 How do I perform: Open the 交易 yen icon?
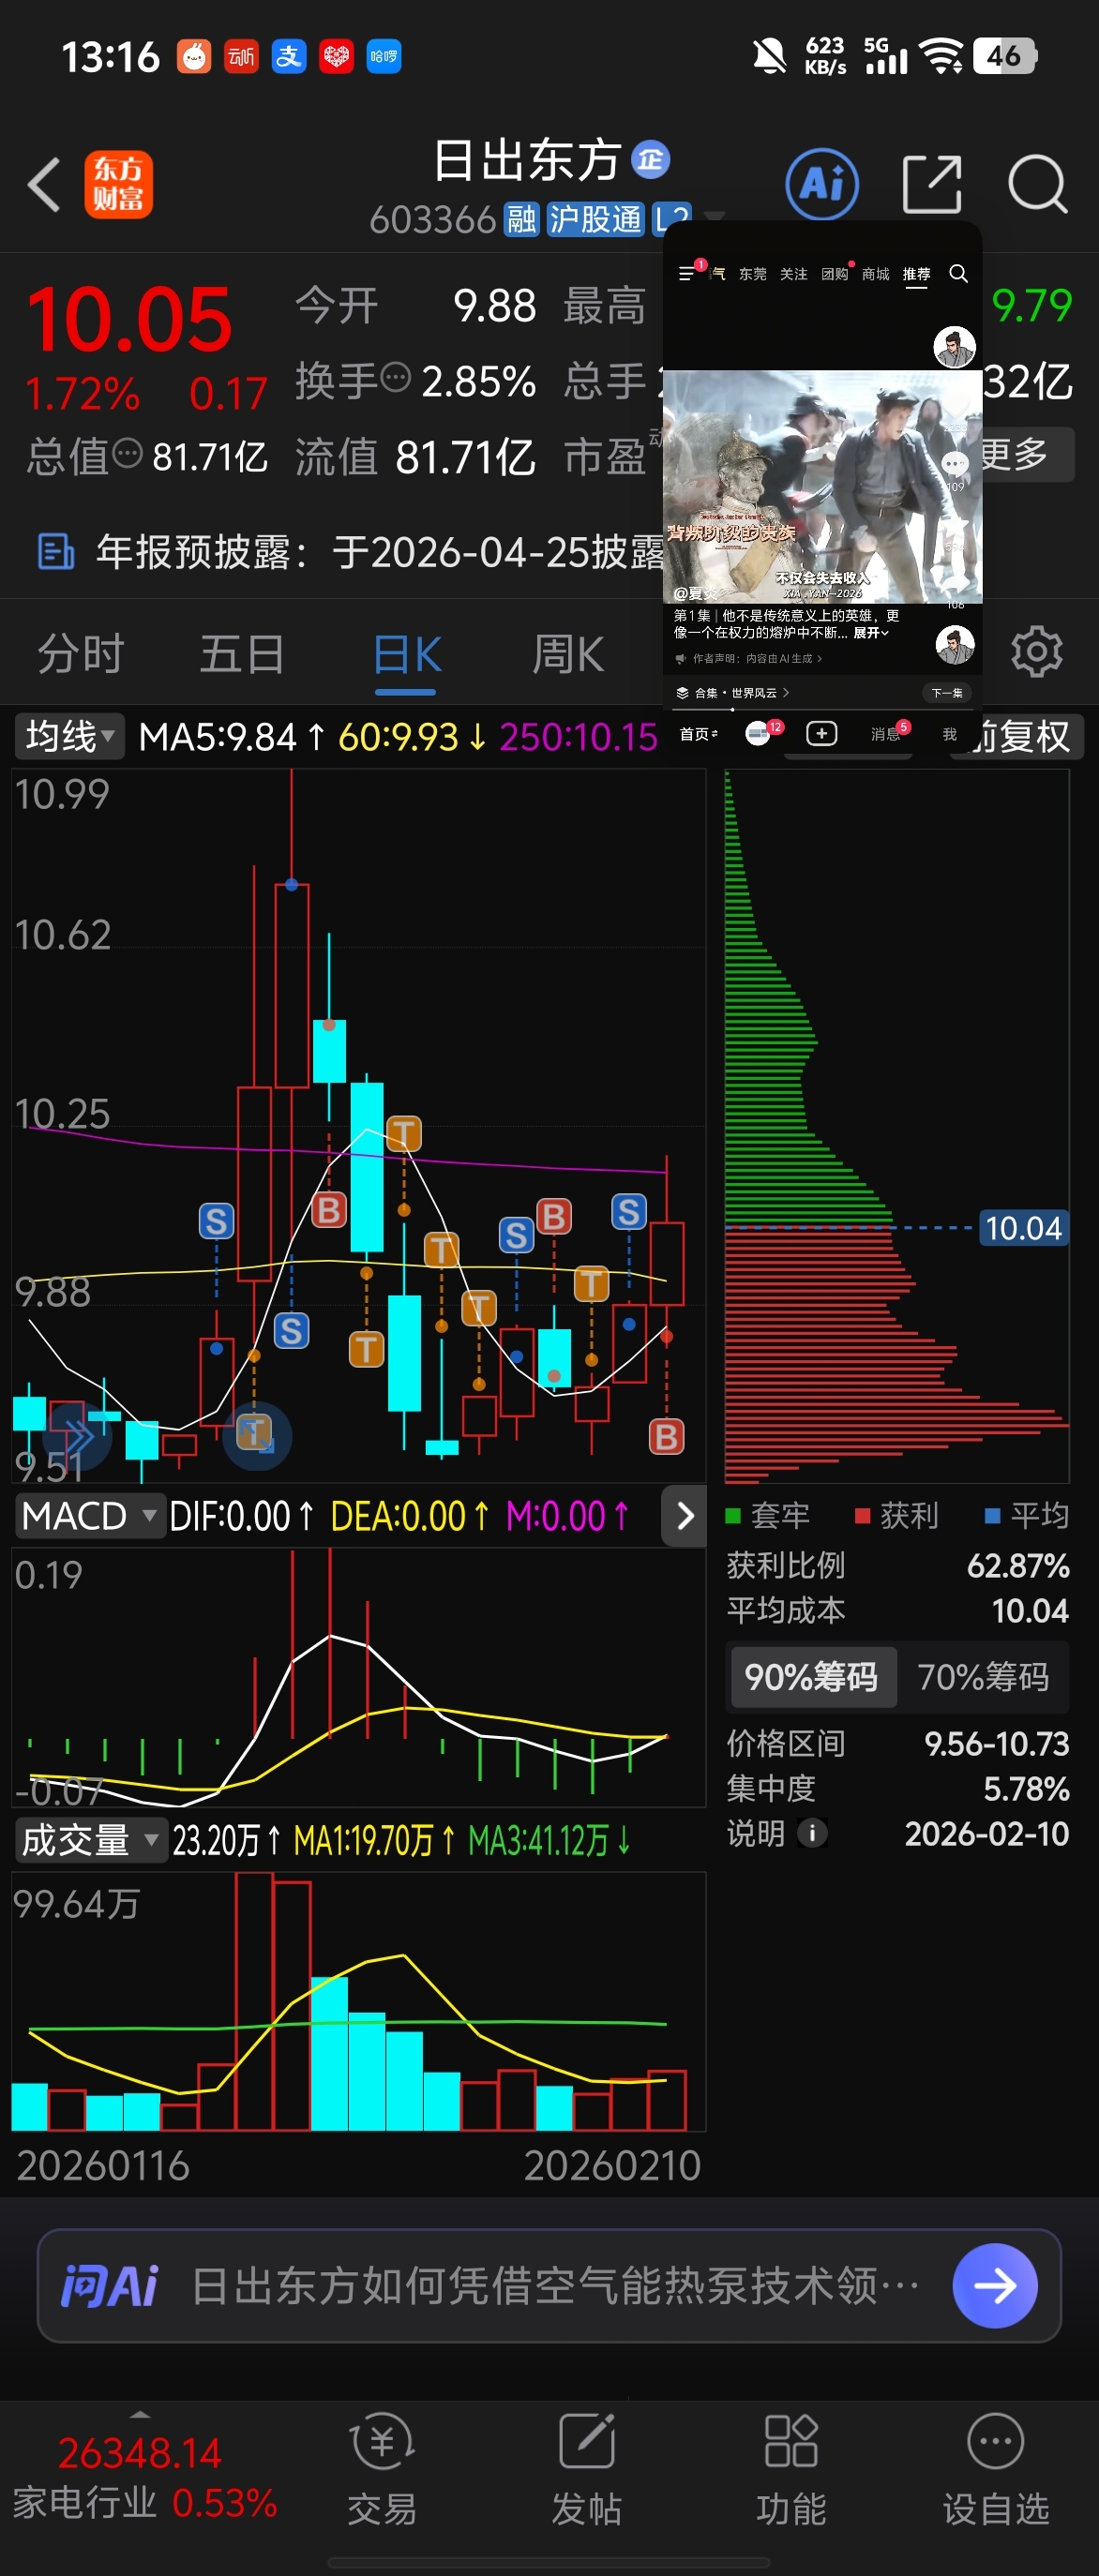(x=382, y=2441)
